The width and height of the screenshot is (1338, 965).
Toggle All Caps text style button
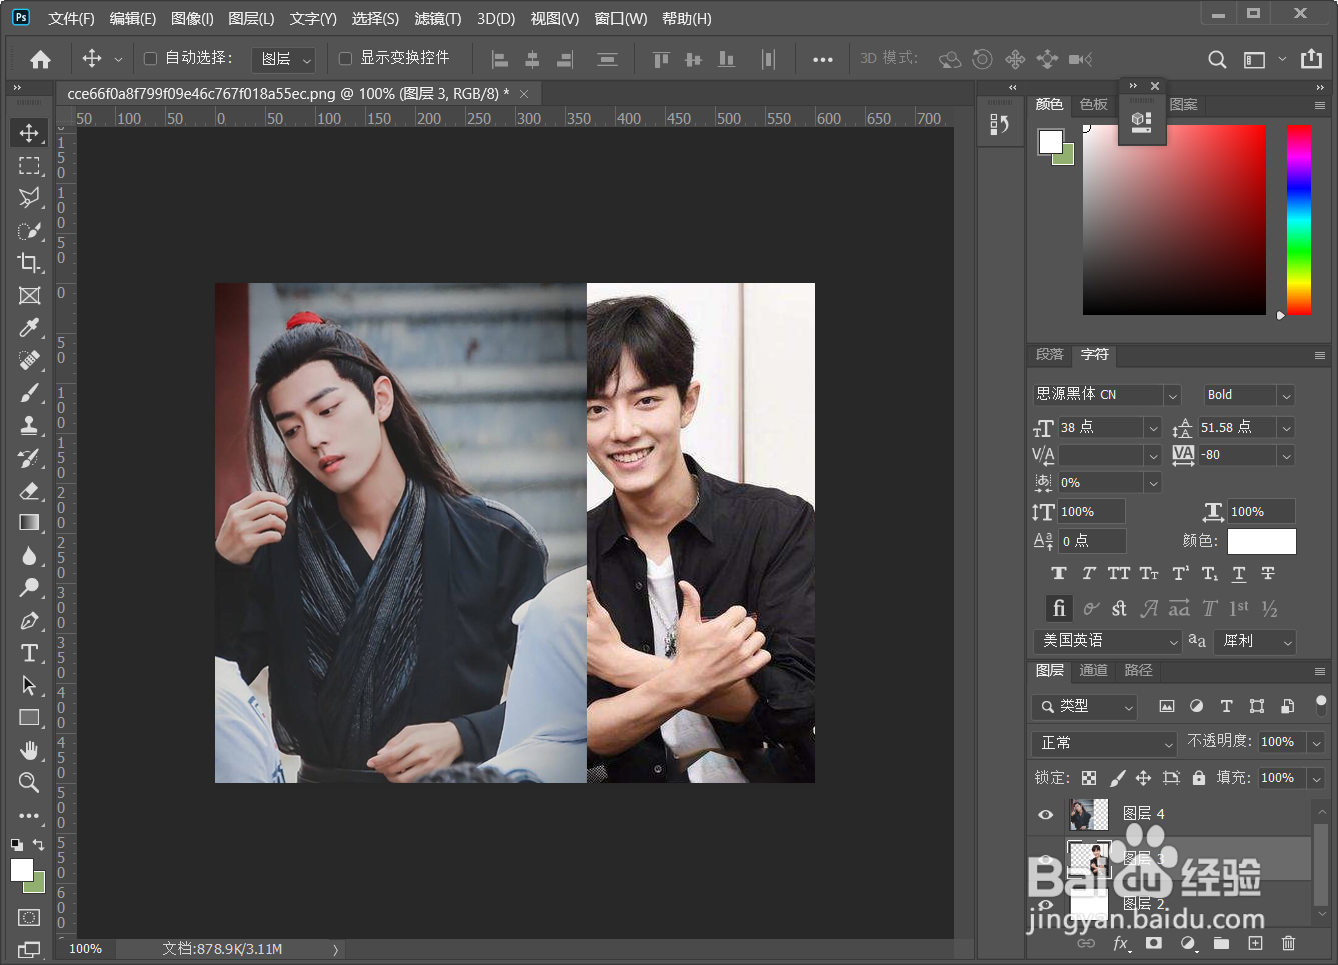[x=1119, y=573]
